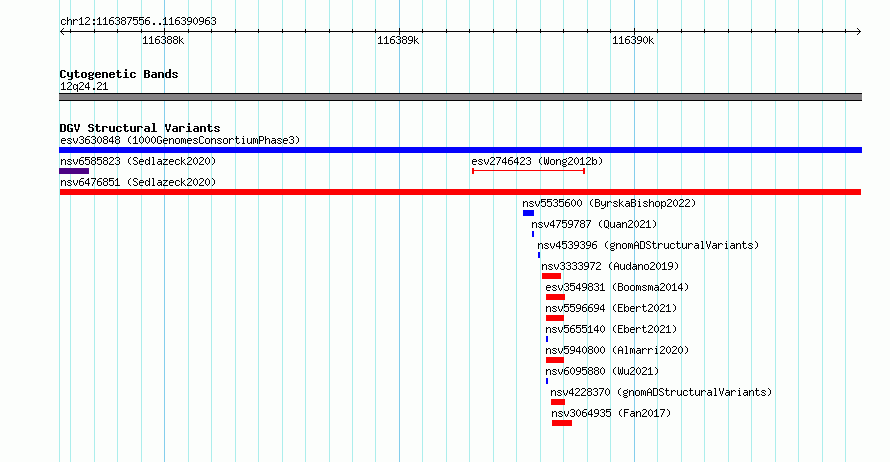Select the nsv5596694 red variant block

coord(555,318)
